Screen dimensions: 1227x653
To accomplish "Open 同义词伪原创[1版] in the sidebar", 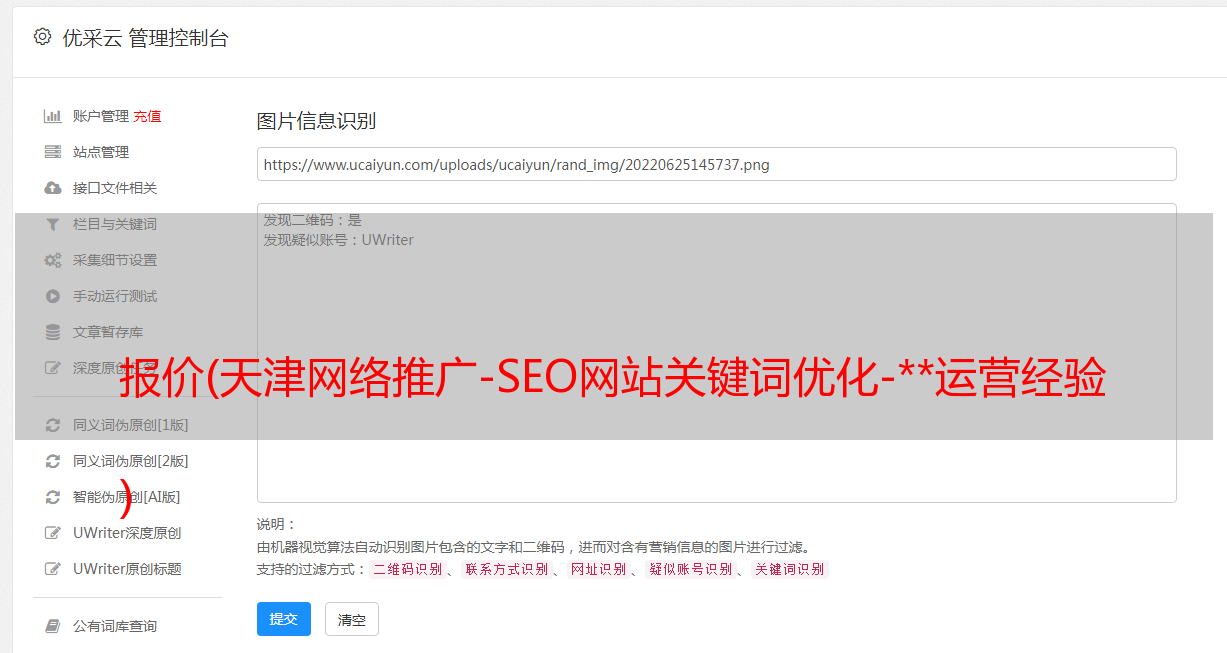I will pos(130,425).
